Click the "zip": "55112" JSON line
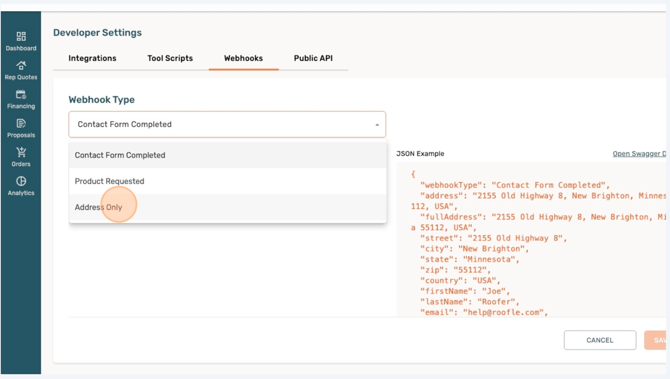670x379 pixels. click(455, 270)
